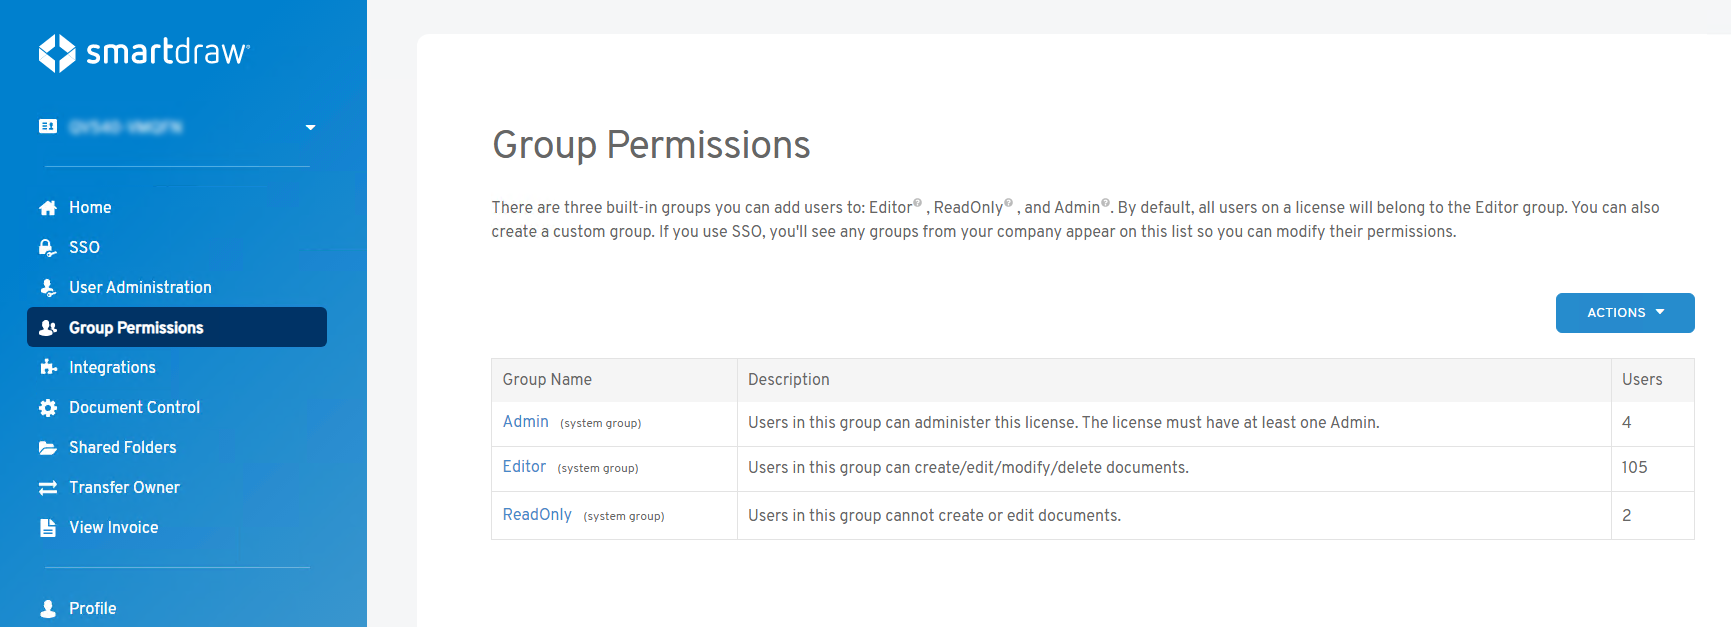Click the Shared Folders folder icon
This screenshot has height=627, width=1731.
(48, 448)
